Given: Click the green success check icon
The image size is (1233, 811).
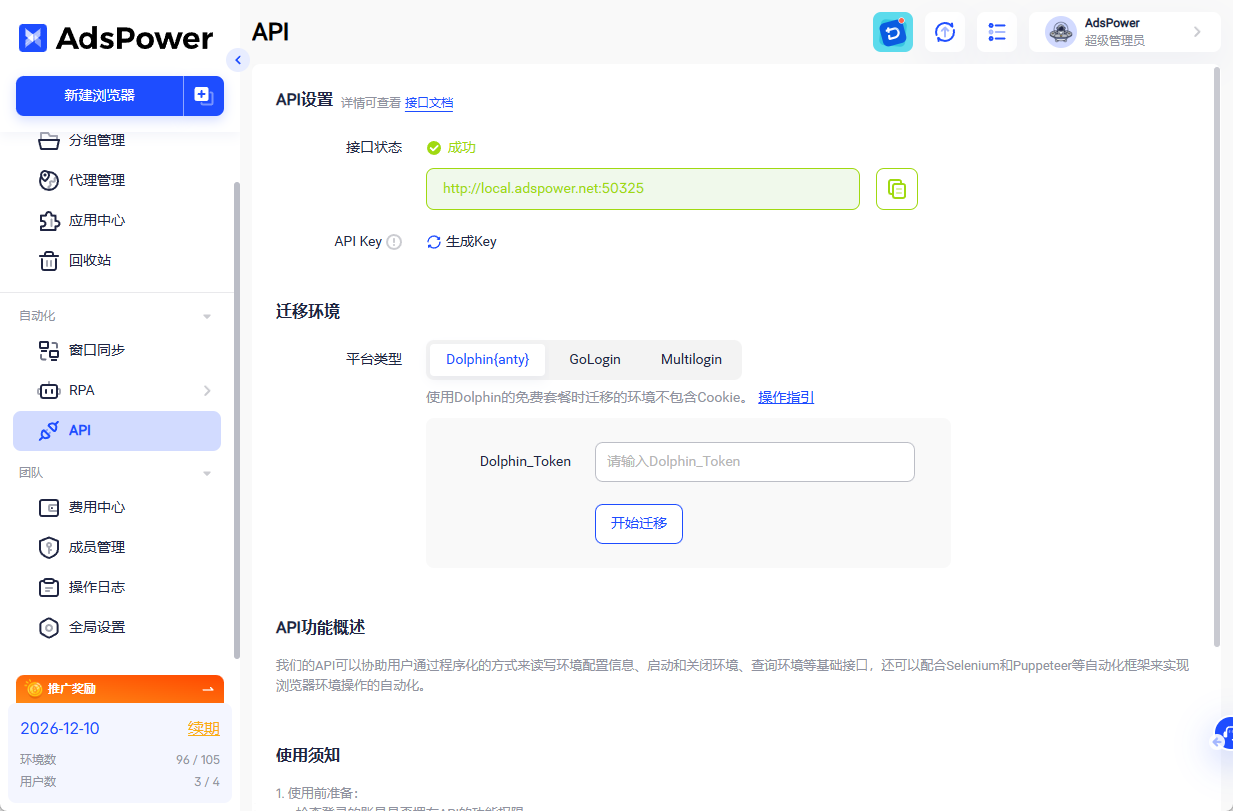Looking at the screenshot, I should (434, 148).
